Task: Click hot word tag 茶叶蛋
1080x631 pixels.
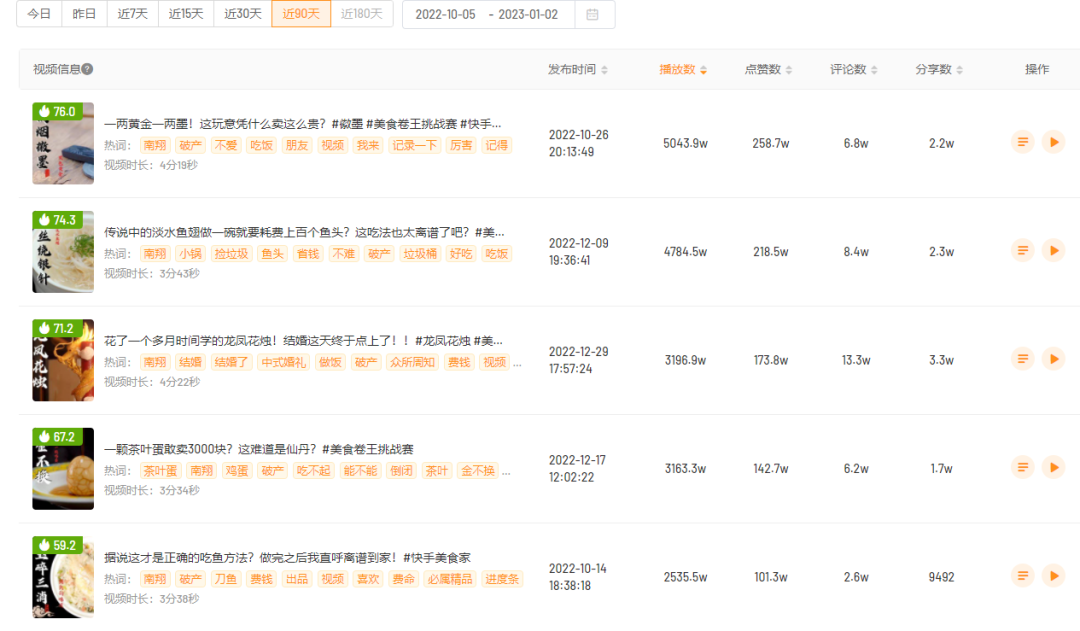Action: tap(160, 470)
